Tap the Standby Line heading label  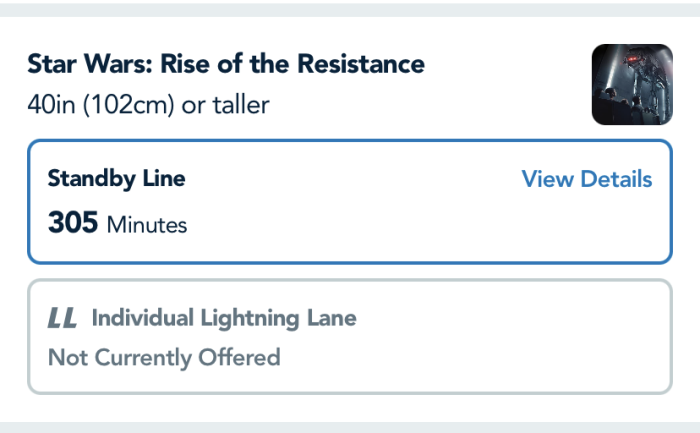point(116,179)
